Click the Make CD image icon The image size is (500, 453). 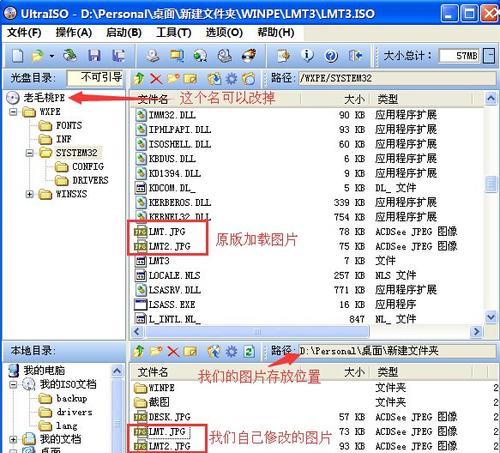(153, 55)
